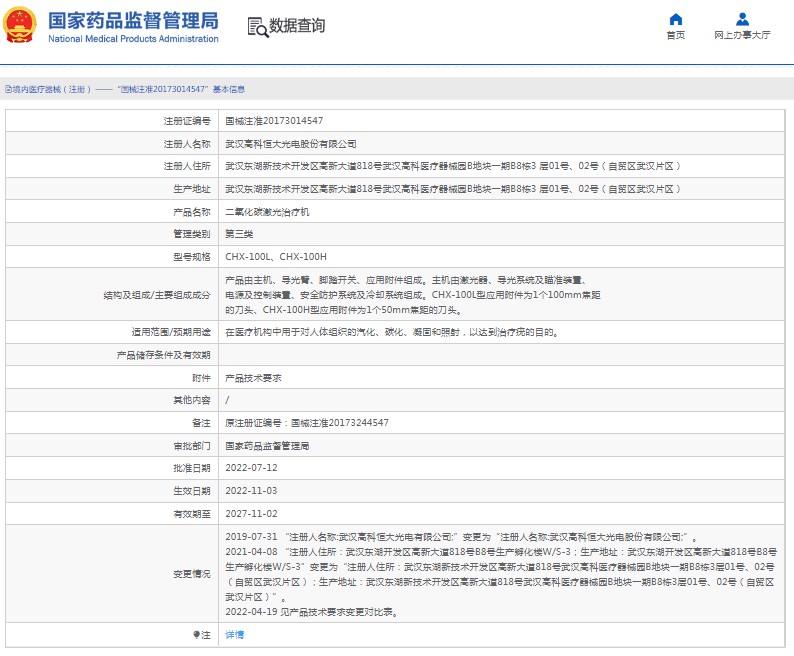Click the 审批部门 row label
This screenshot has width=794, height=656.
tap(191, 446)
